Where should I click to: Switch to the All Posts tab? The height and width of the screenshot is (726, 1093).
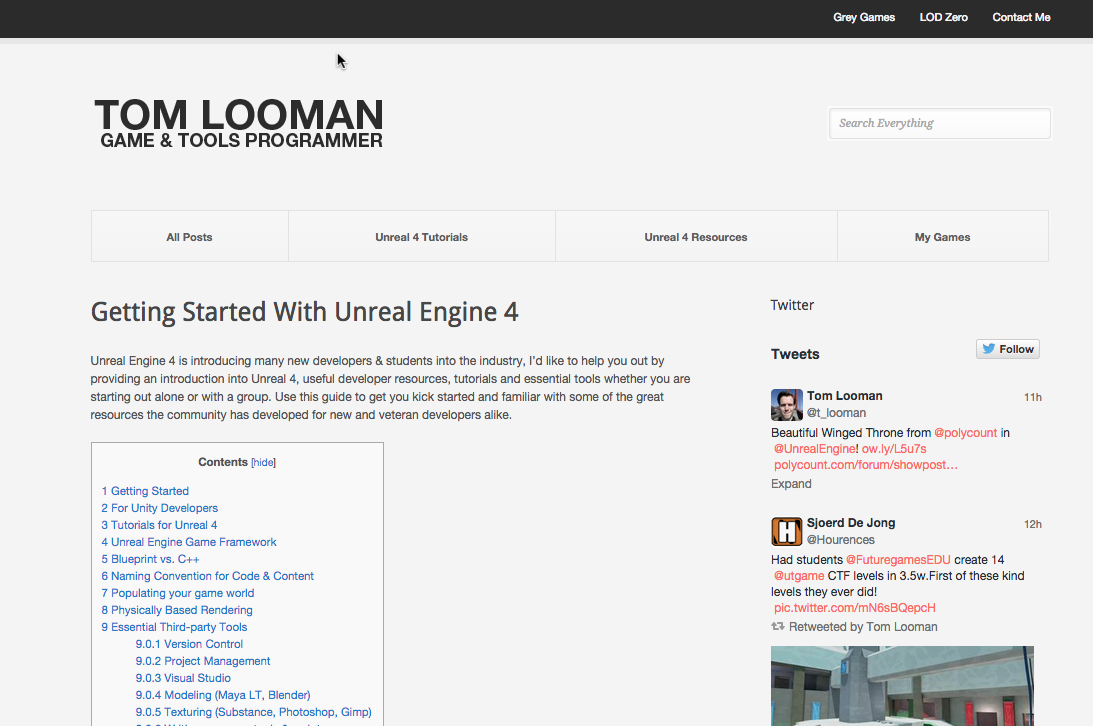click(x=189, y=237)
